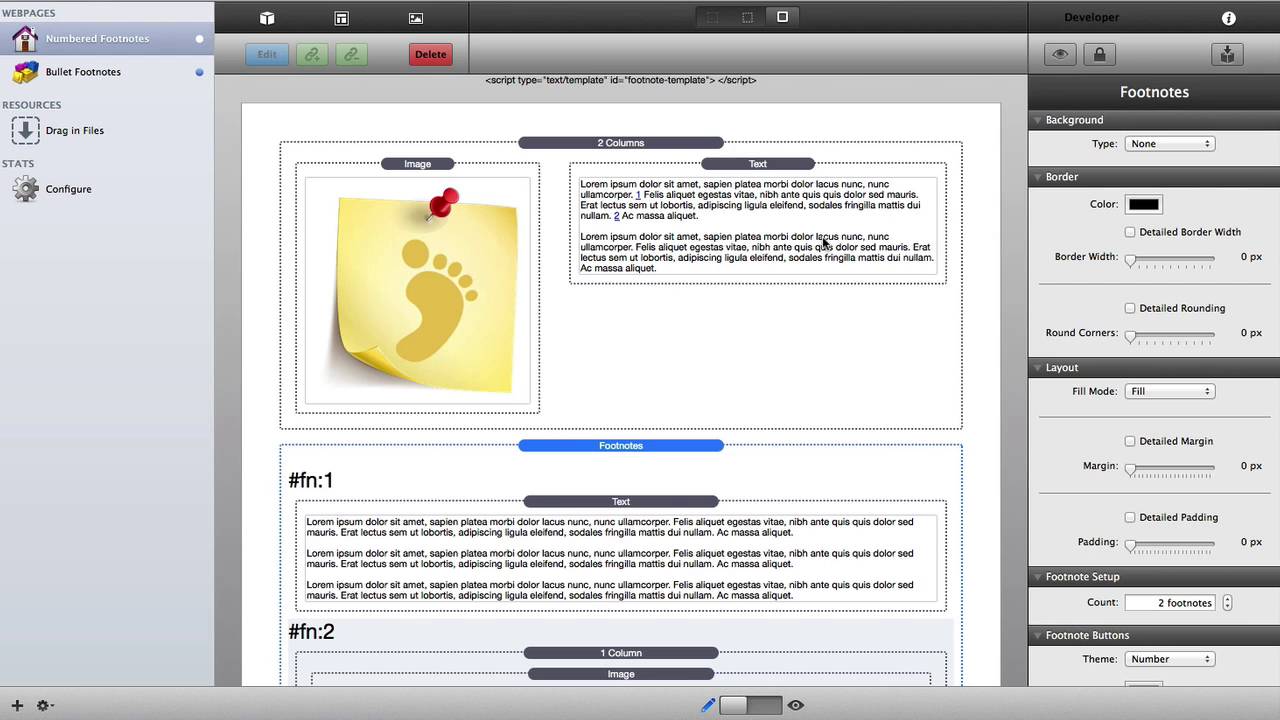This screenshot has height=720, width=1280.
Task: Enable Detailed Border Width checkbox
Action: click(1130, 232)
